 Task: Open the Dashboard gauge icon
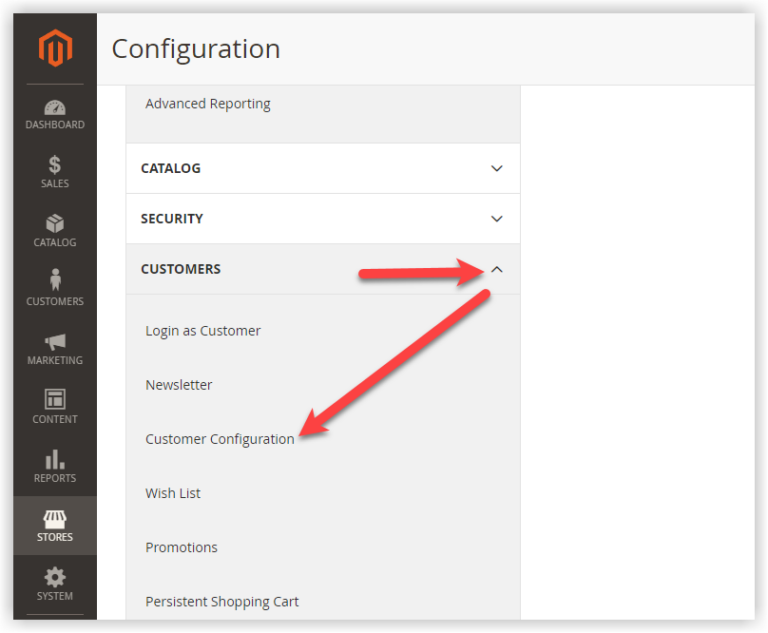[x=55, y=107]
